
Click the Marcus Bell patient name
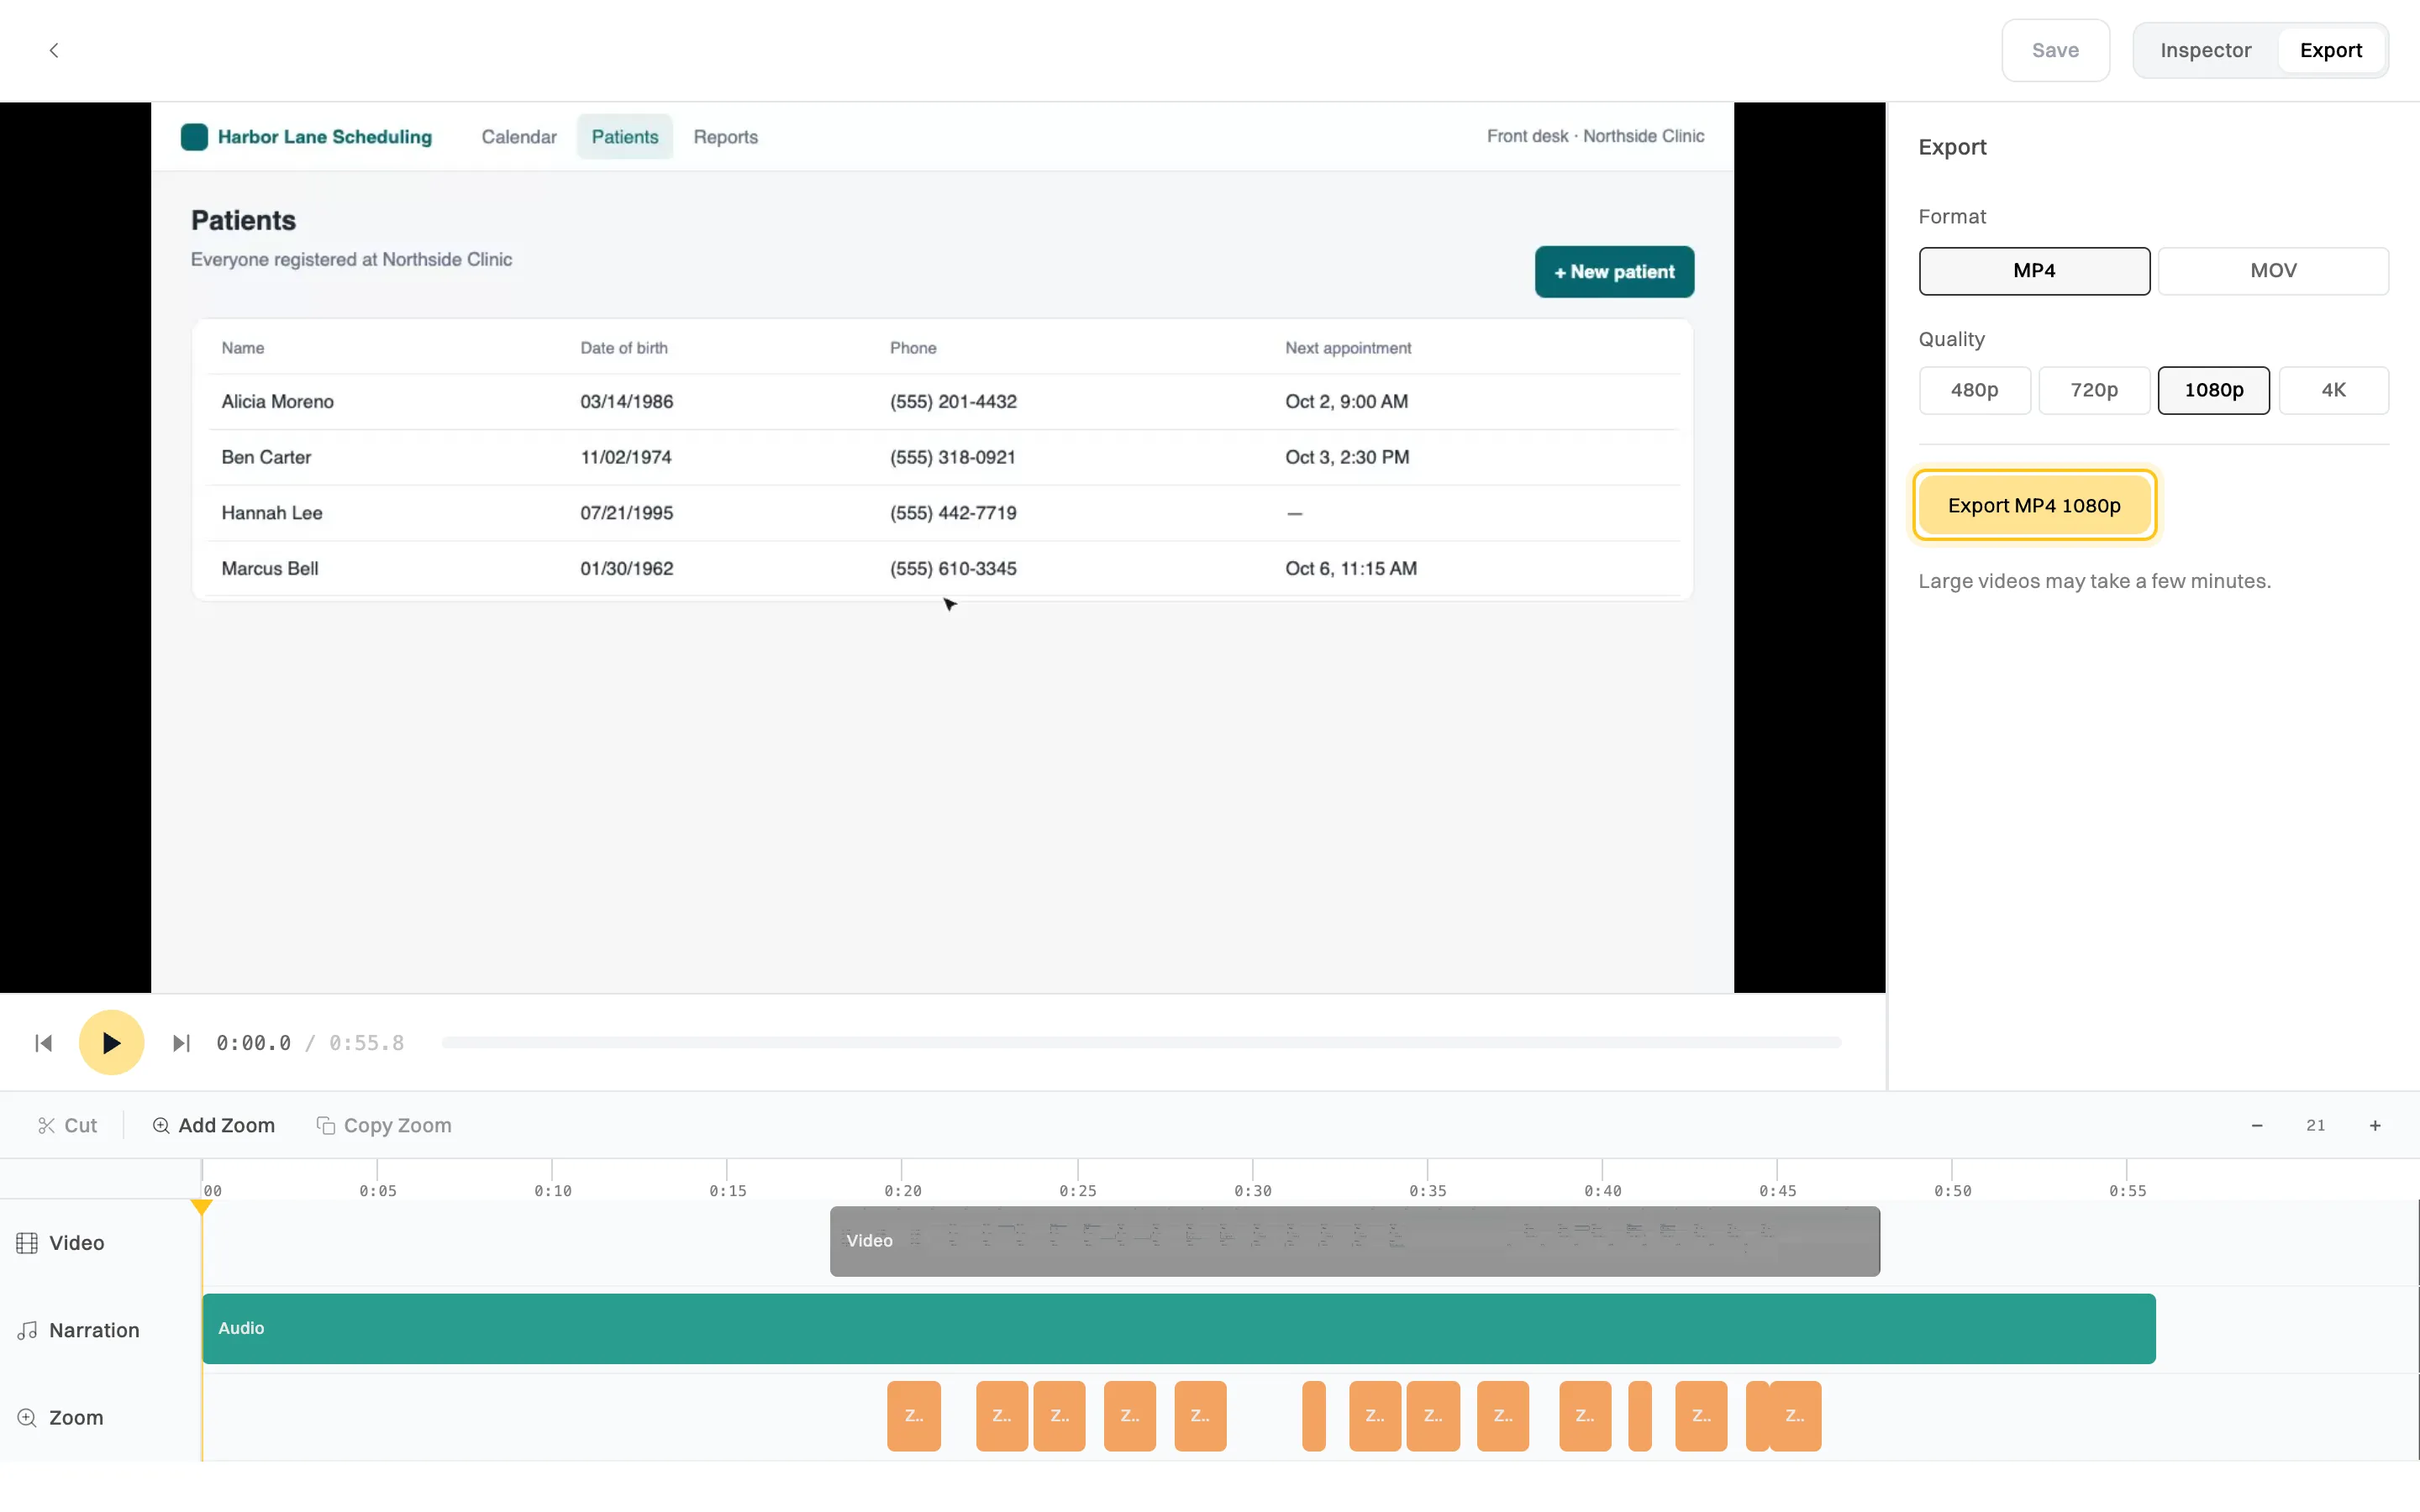tap(270, 568)
